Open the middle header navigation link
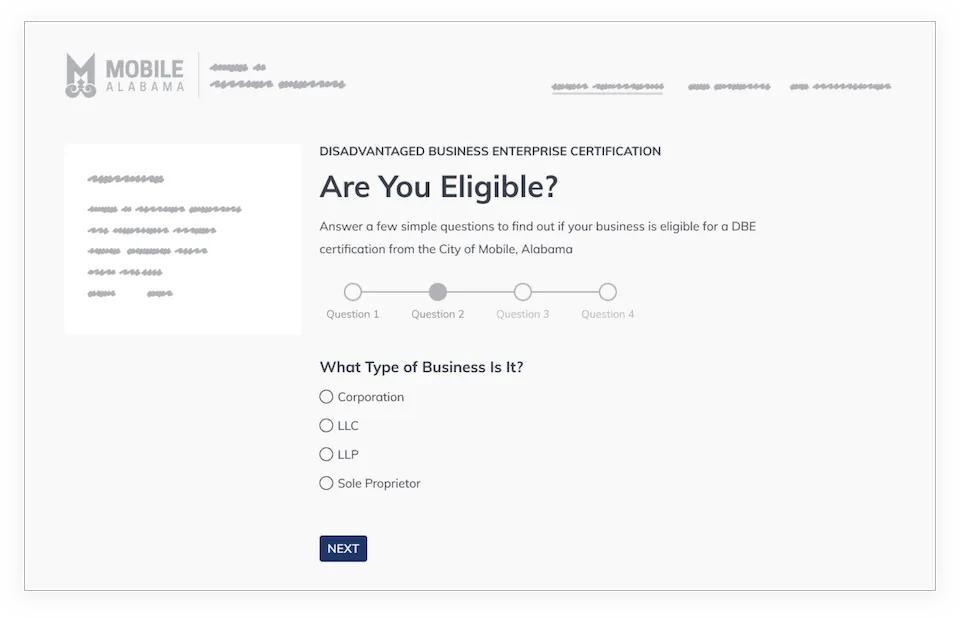 [729, 87]
